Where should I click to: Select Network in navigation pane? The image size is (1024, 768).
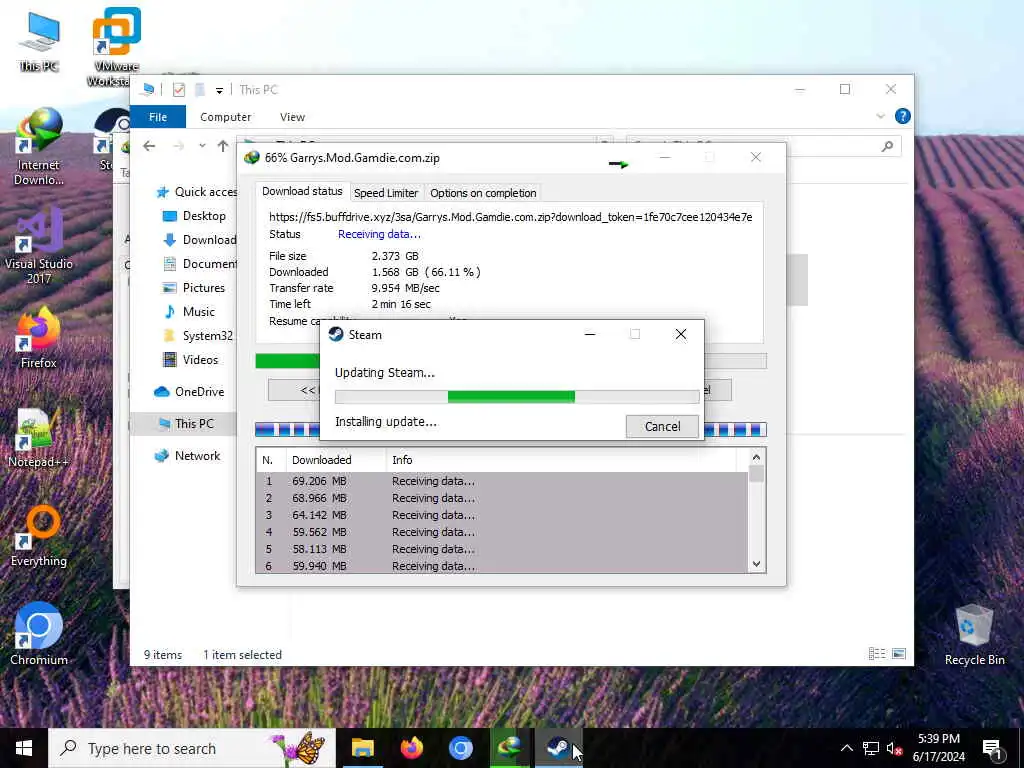(187, 456)
